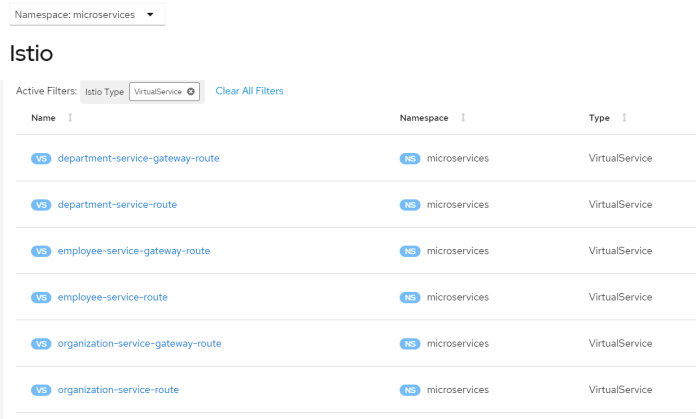Sort by the Type column arrow
Screen dimensions: 696x419
tap(624, 118)
